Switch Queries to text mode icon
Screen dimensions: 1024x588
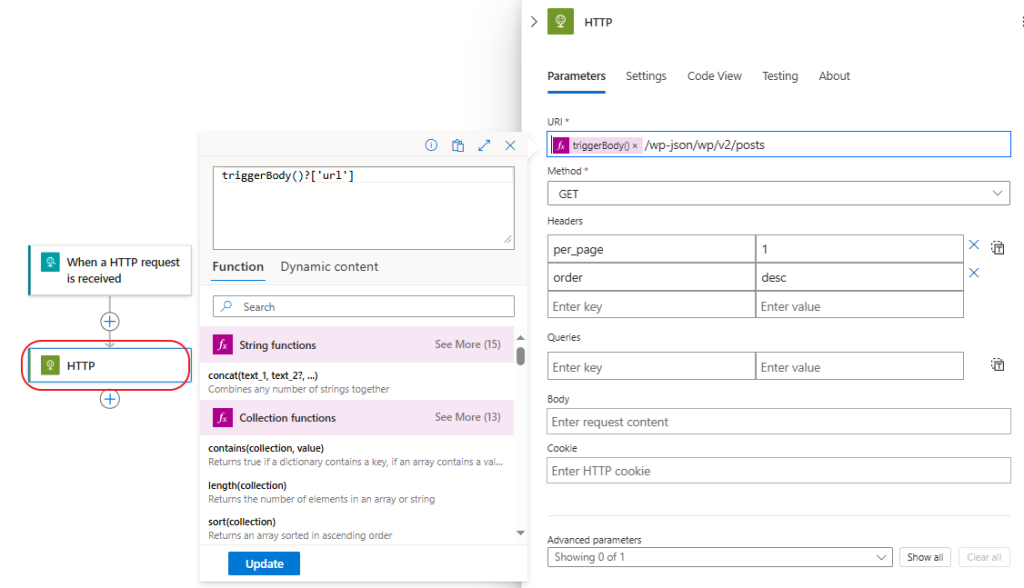[997, 365]
